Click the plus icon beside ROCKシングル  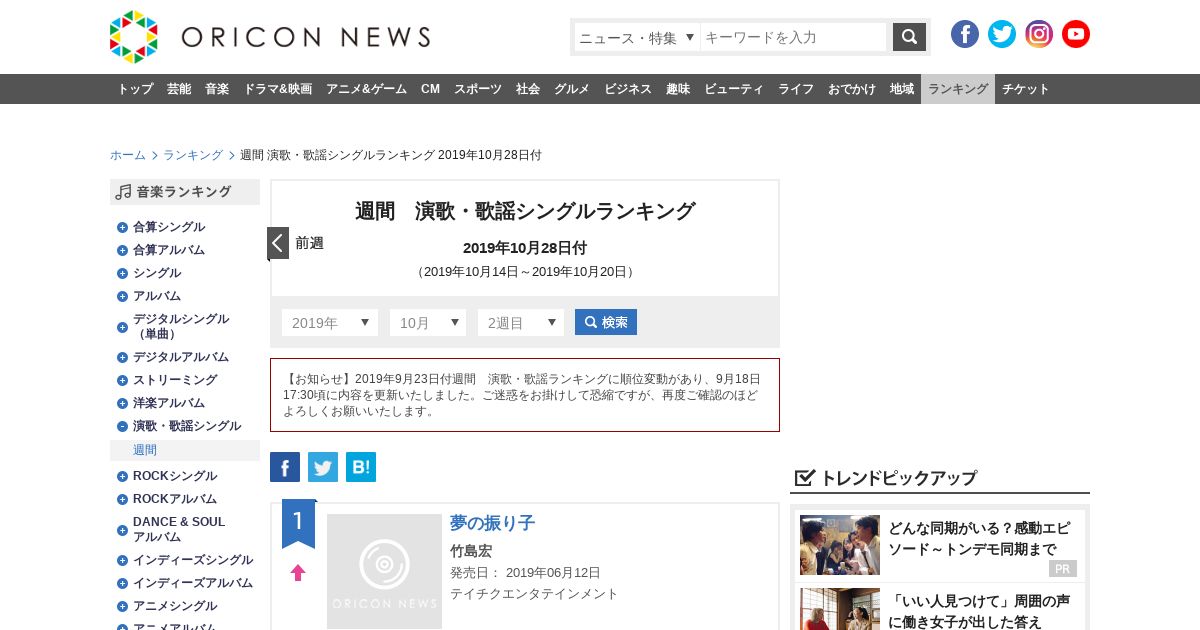point(122,476)
